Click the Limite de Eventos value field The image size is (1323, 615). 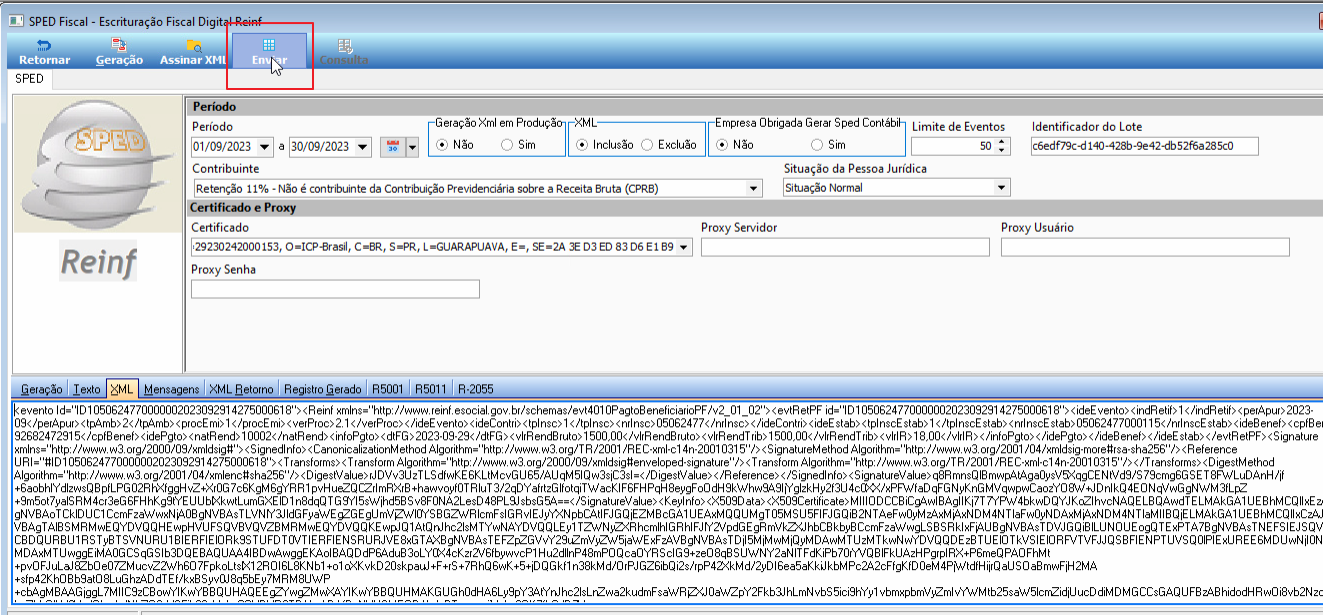tap(953, 146)
